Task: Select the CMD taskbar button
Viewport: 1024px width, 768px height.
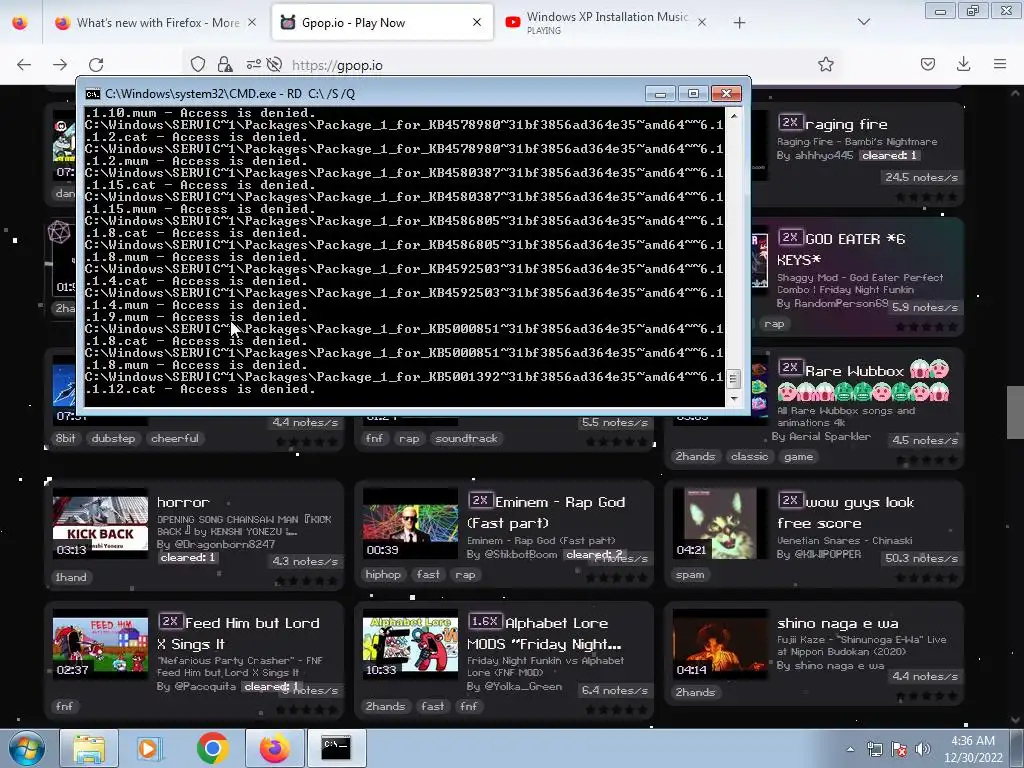Action: 336,748
